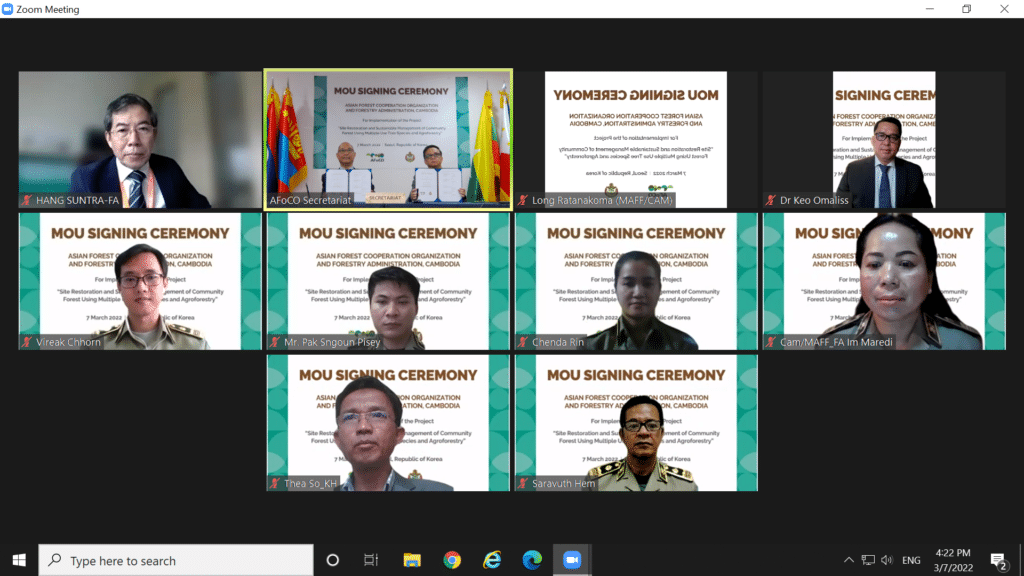Launch Internet Explorer from the taskbar

(x=492, y=560)
